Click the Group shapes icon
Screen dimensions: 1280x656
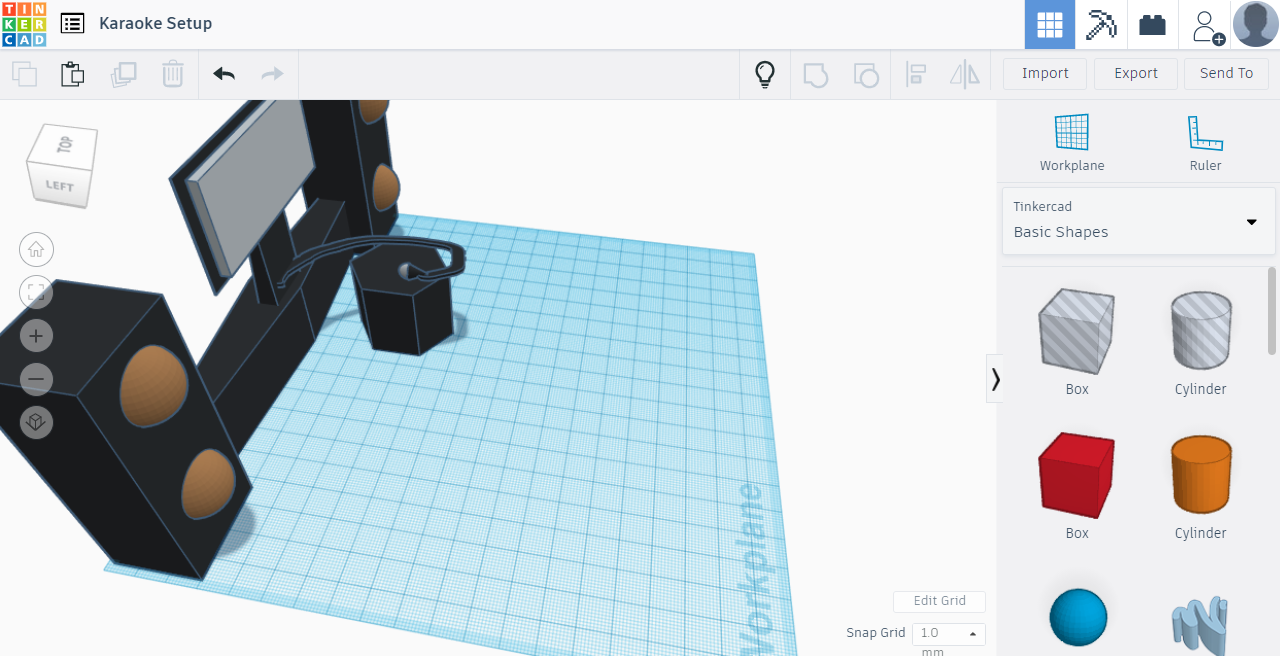click(x=816, y=75)
